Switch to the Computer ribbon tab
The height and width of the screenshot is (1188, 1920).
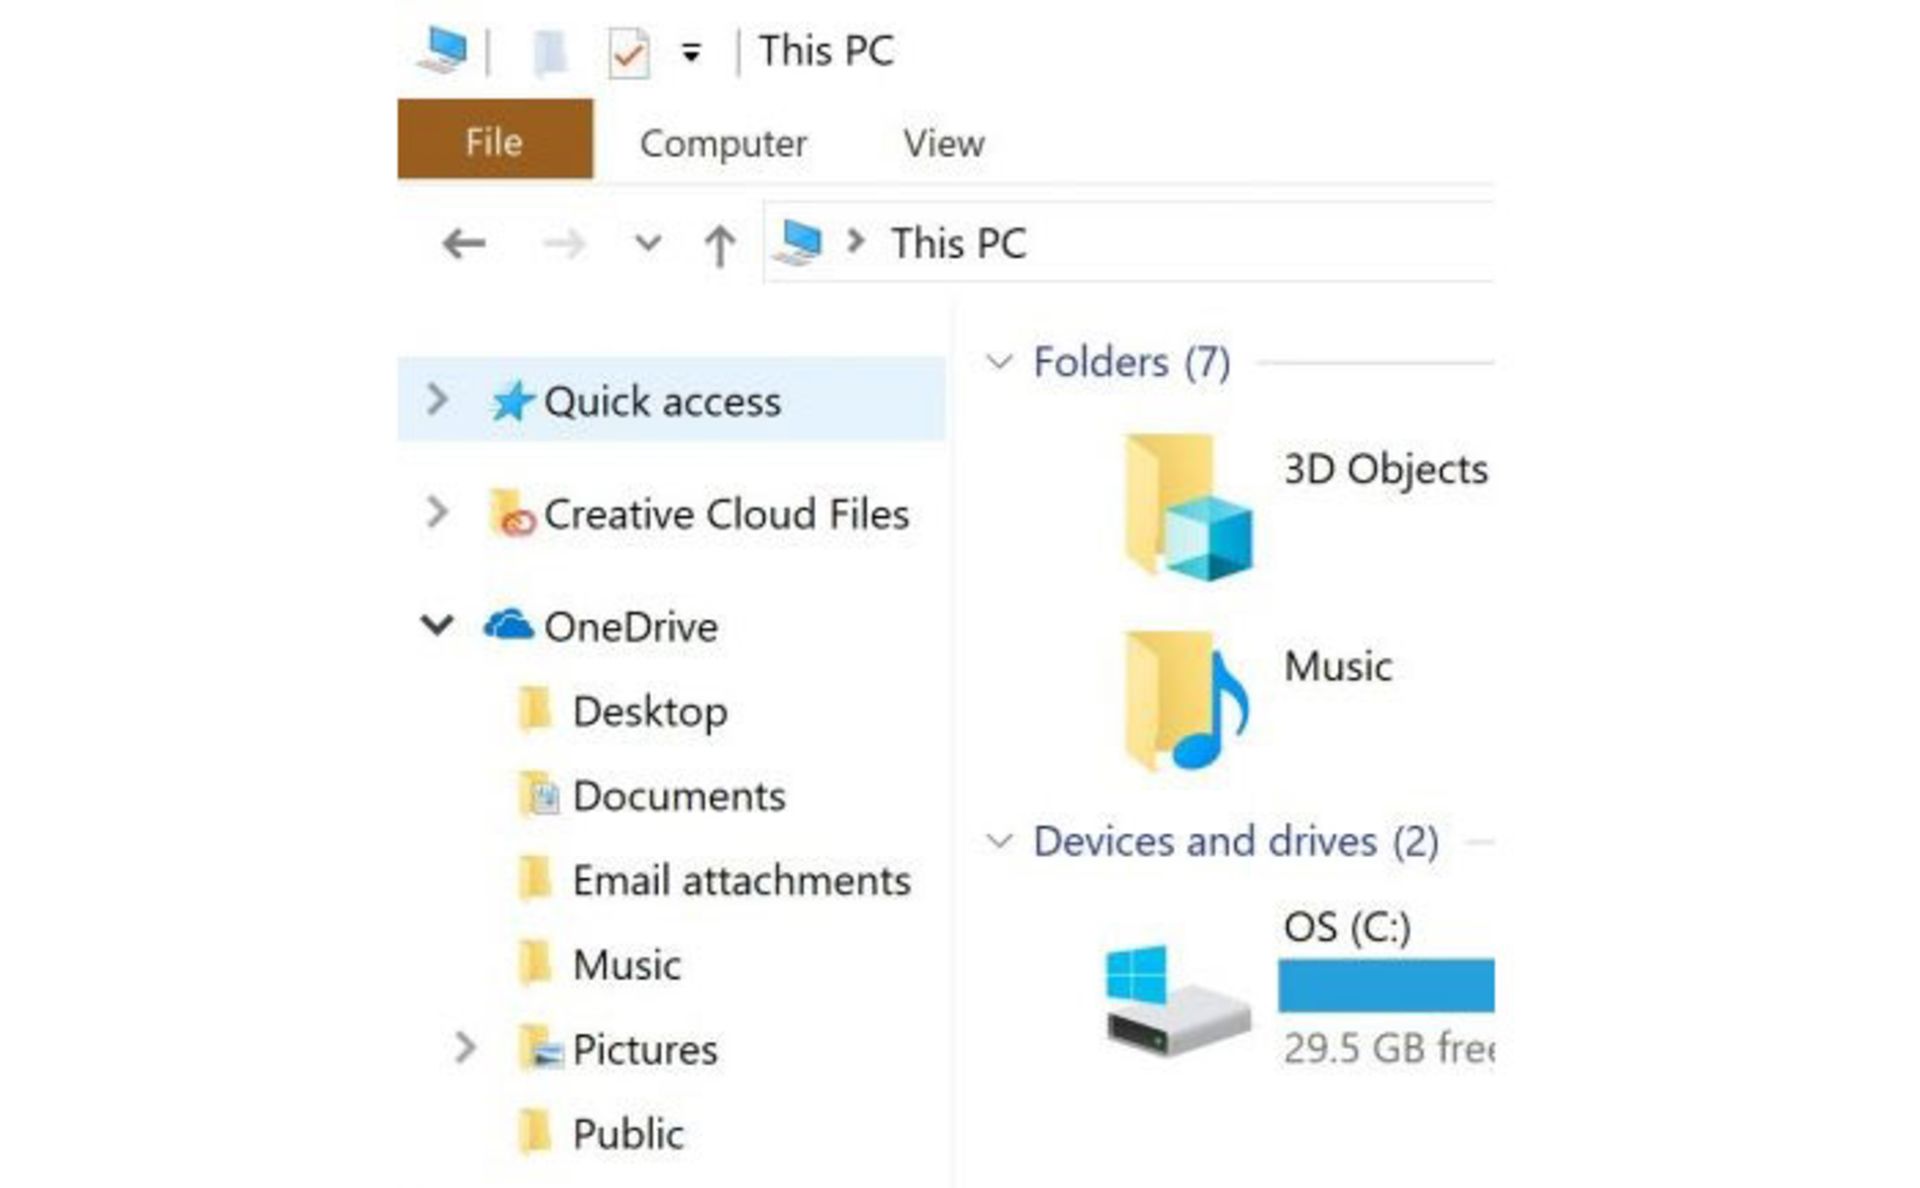click(x=723, y=144)
